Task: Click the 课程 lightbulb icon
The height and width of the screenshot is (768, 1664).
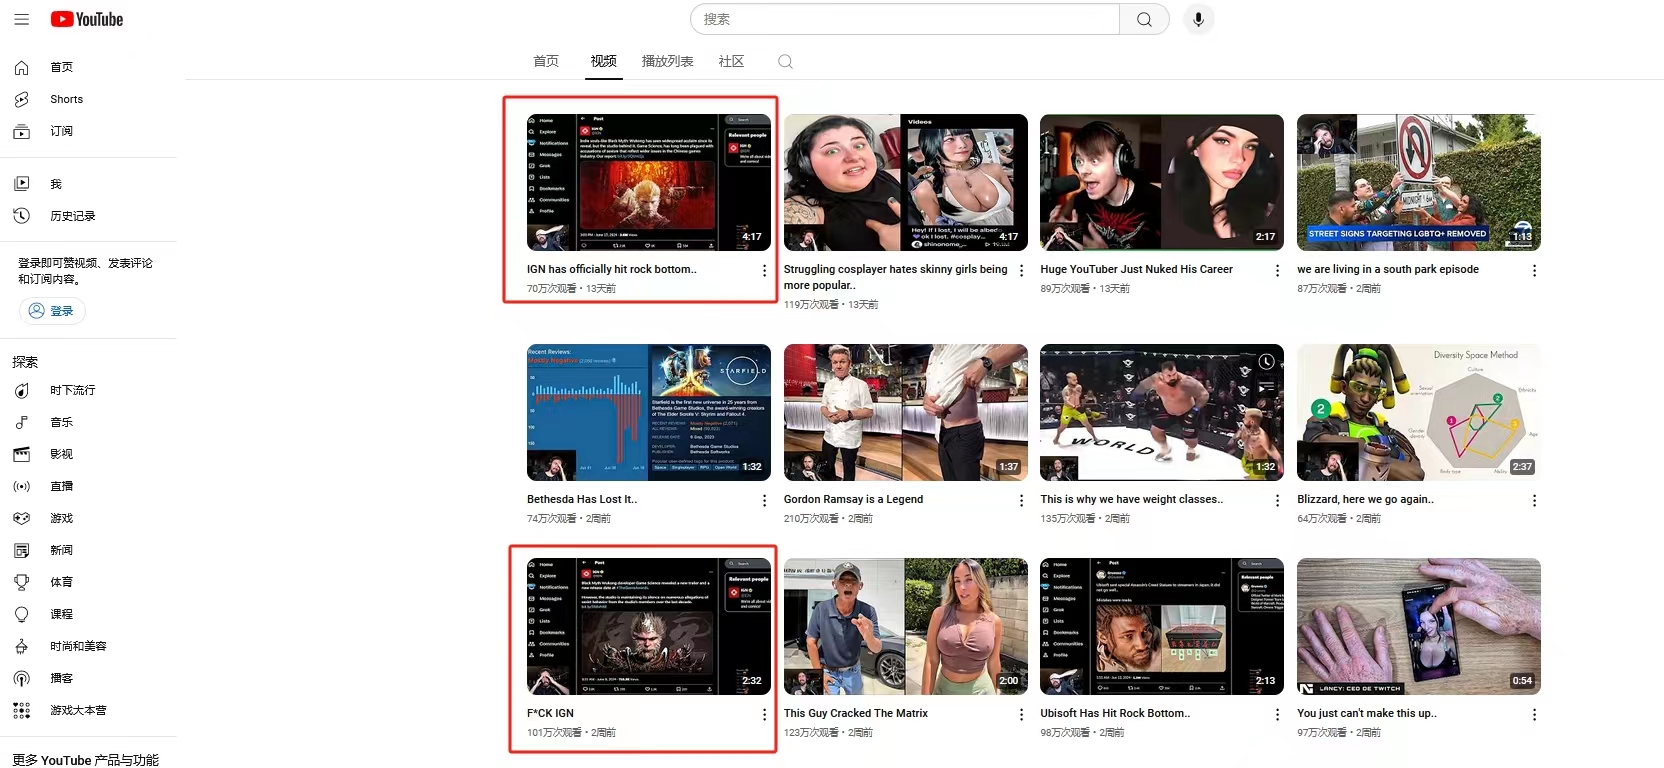Action: pyautogui.click(x=21, y=614)
